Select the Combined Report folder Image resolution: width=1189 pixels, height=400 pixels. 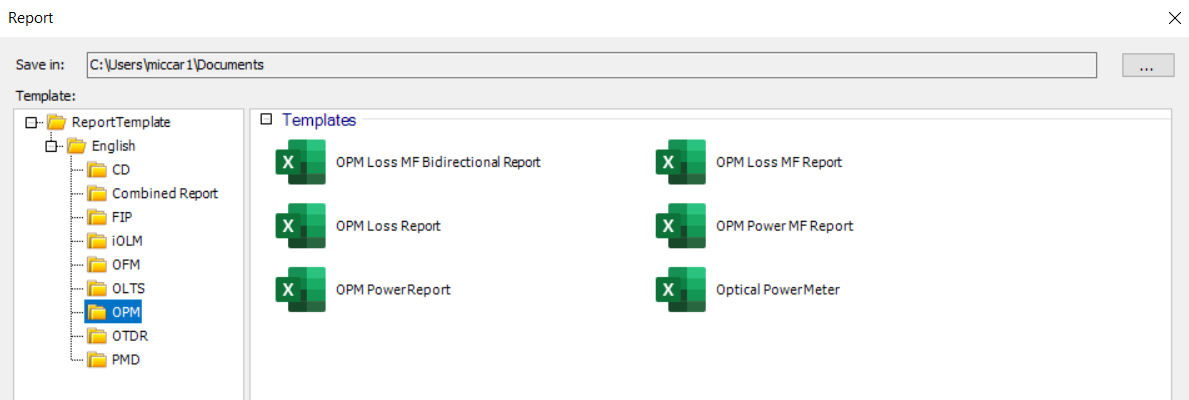pos(164,193)
